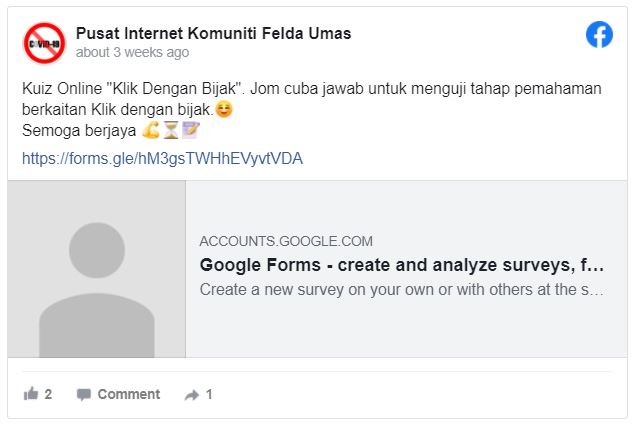Open the "about 3 weeks ago" timestamp
The width and height of the screenshot is (636, 425).
(132, 52)
